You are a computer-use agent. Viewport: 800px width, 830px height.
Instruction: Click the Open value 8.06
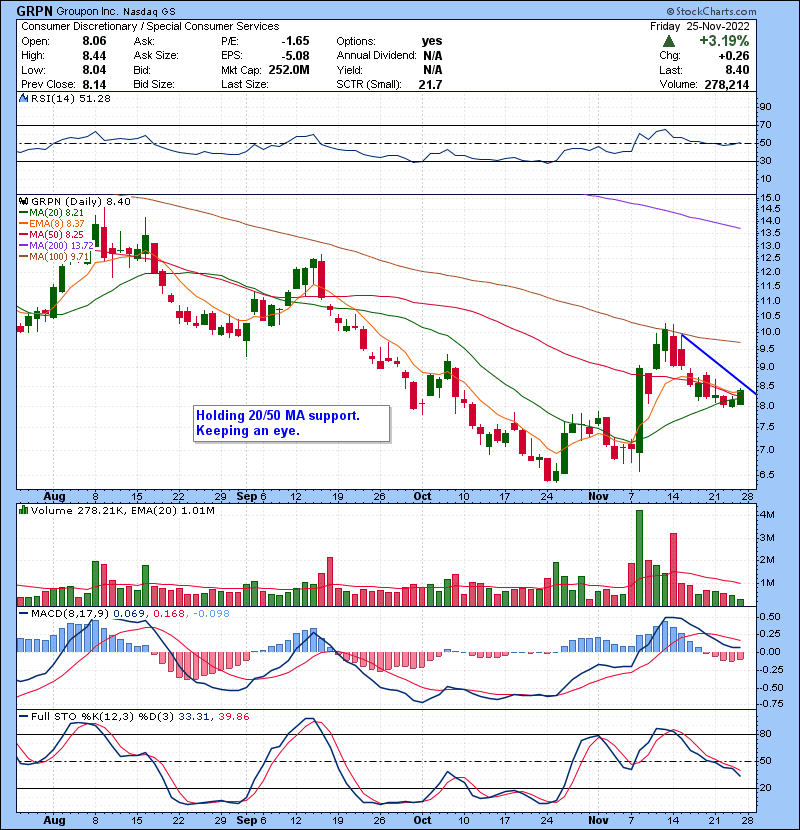tap(94, 41)
